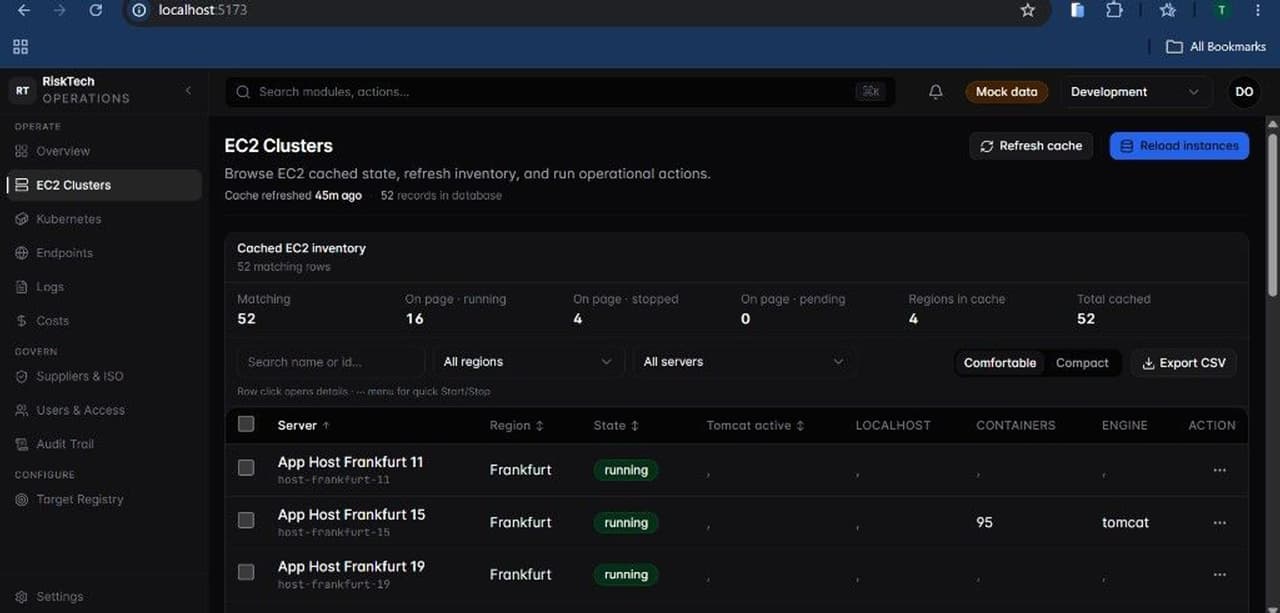1280x613 pixels.
Task: Go back using browser back arrow
Action: coord(24,10)
